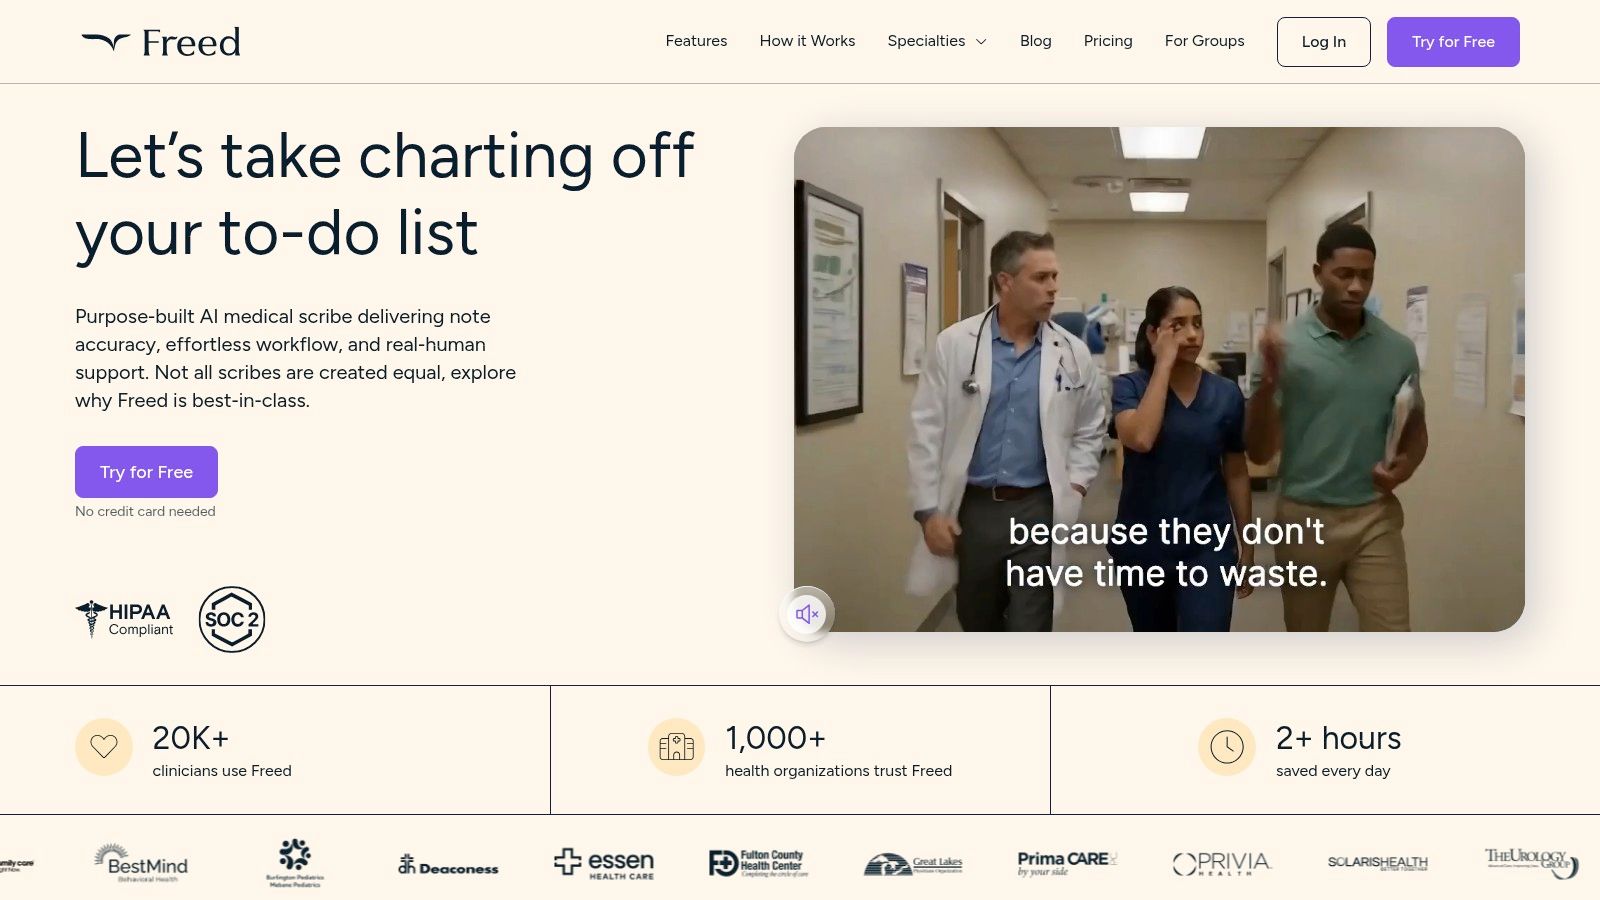Click the Privia Health logo
The height and width of the screenshot is (900, 1600).
click(x=1221, y=863)
